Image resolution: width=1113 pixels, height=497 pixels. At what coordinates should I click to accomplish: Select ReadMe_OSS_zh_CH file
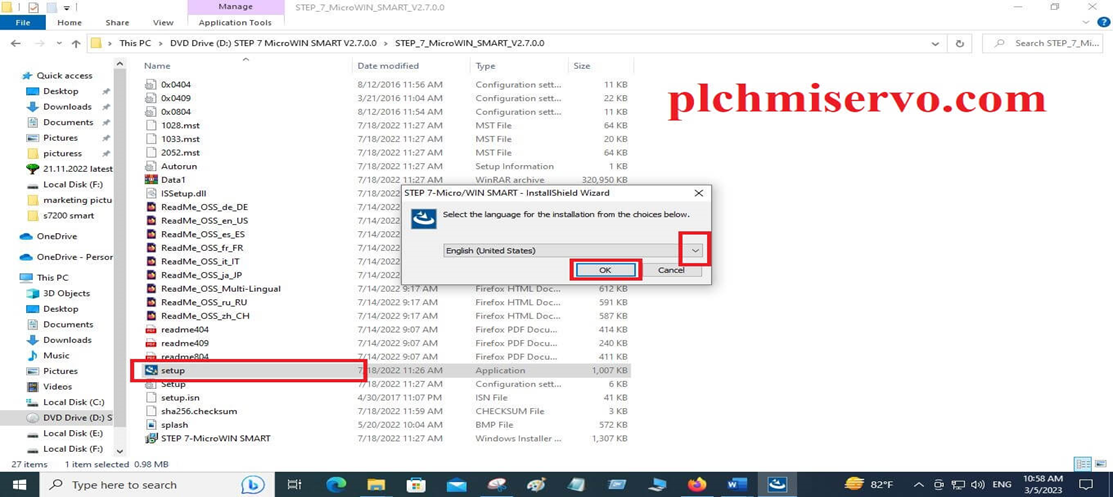(x=205, y=316)
